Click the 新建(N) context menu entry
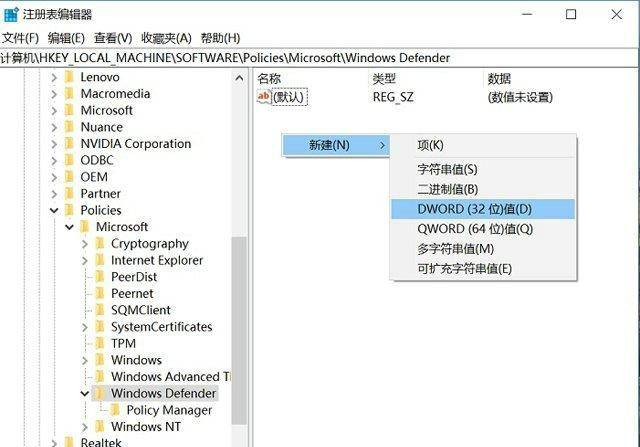Viewport: 640px width, 447px height. (336, 145)
